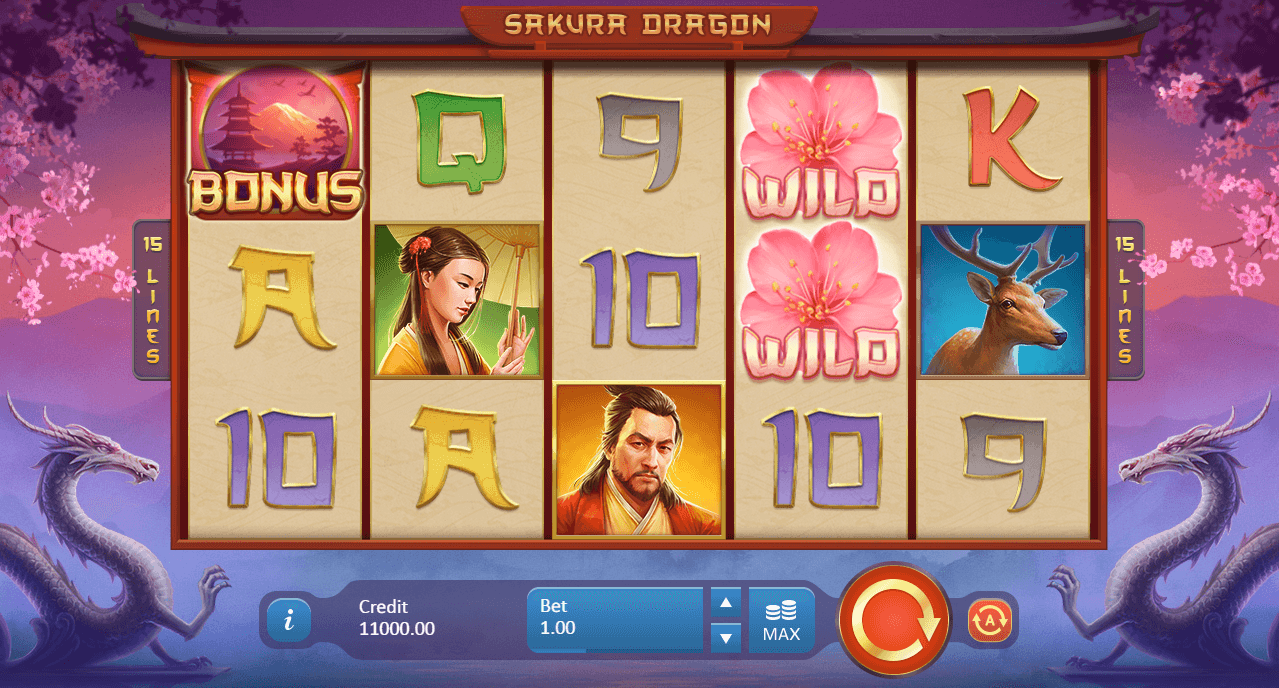The height and width of the screenshot is (688, 1279).
Task: Increase bet with up arrow
Action: pos(726,603)
